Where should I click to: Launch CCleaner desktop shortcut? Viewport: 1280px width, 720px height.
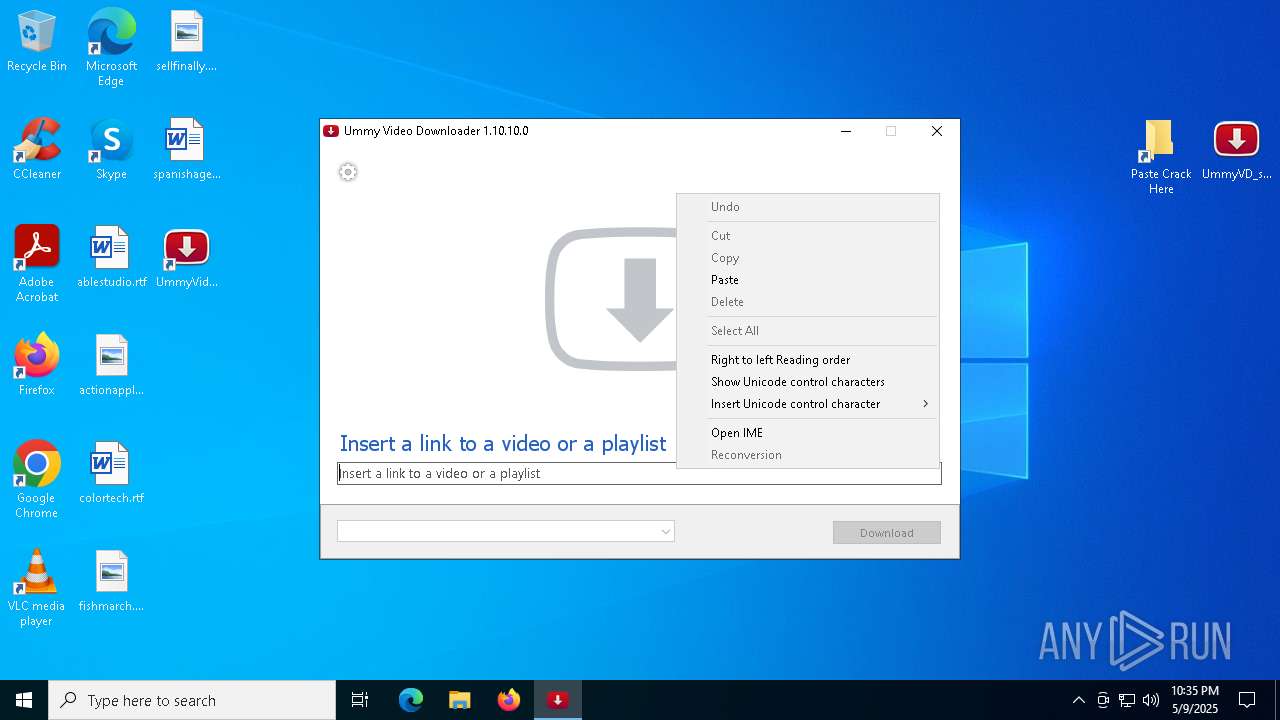(37, 150)
